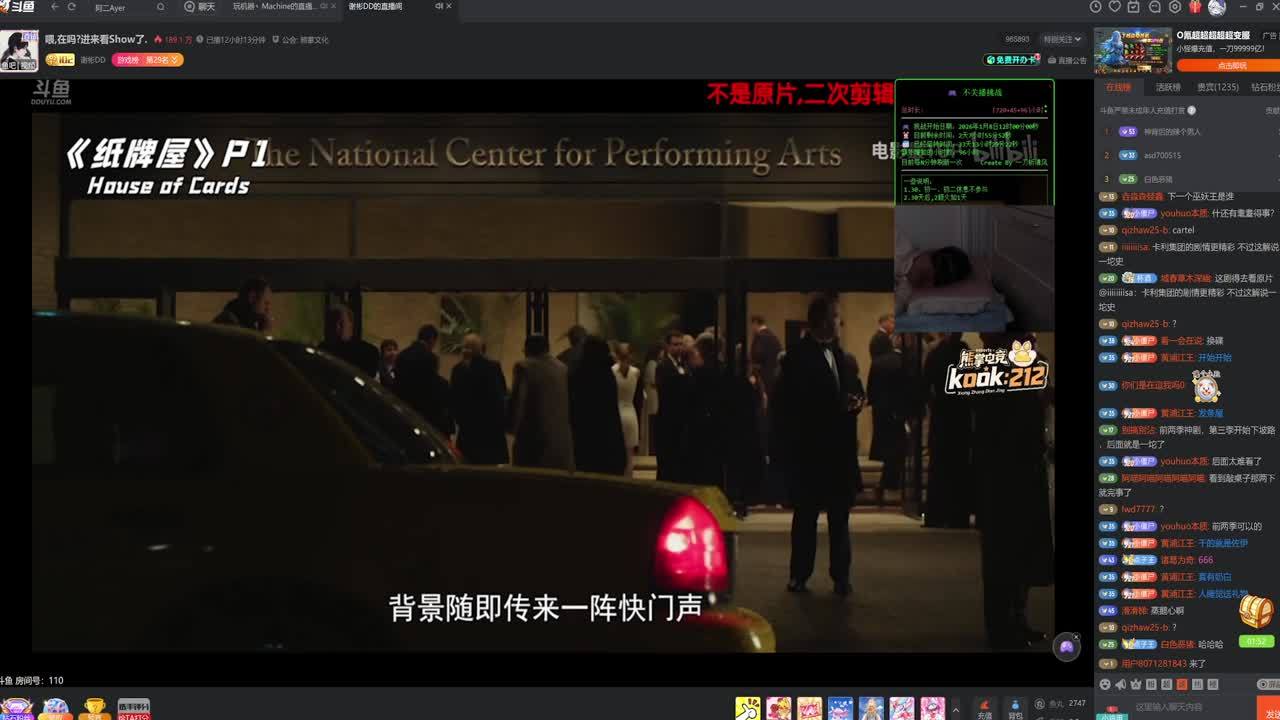Switch to the 贵宾(1235) tab
Image resolution: width=1280 pixels, height=720 pixels.
[1217, 87]
